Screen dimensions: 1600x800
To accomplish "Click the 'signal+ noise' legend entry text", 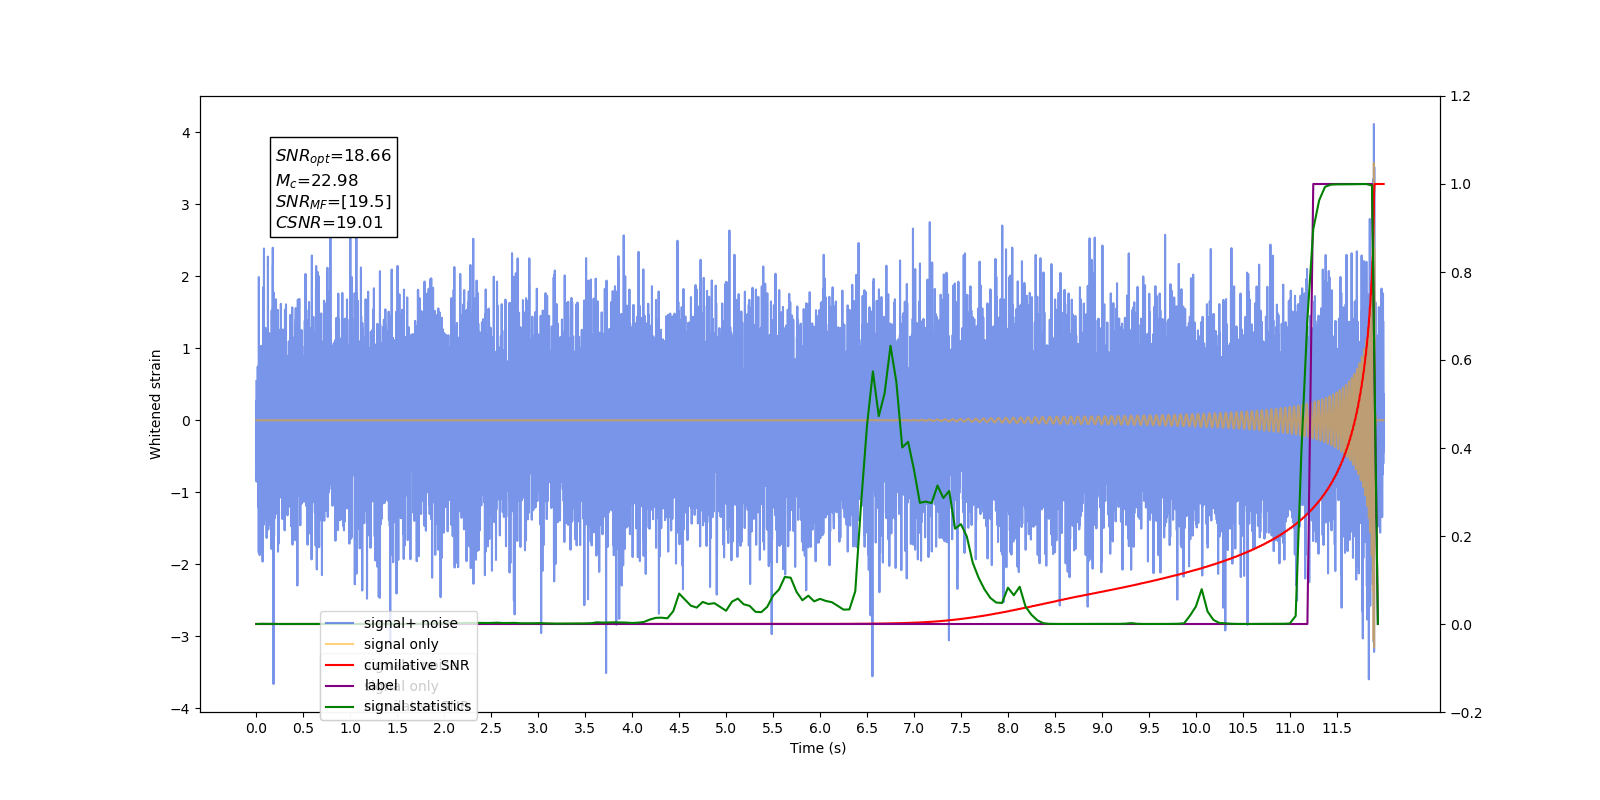I will 410,623.
